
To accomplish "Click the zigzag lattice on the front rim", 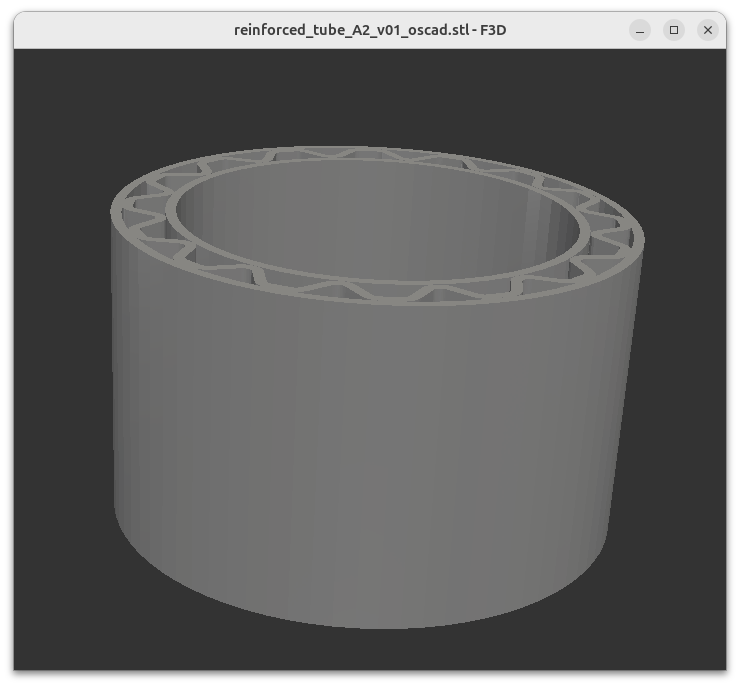I will point(380,288).
